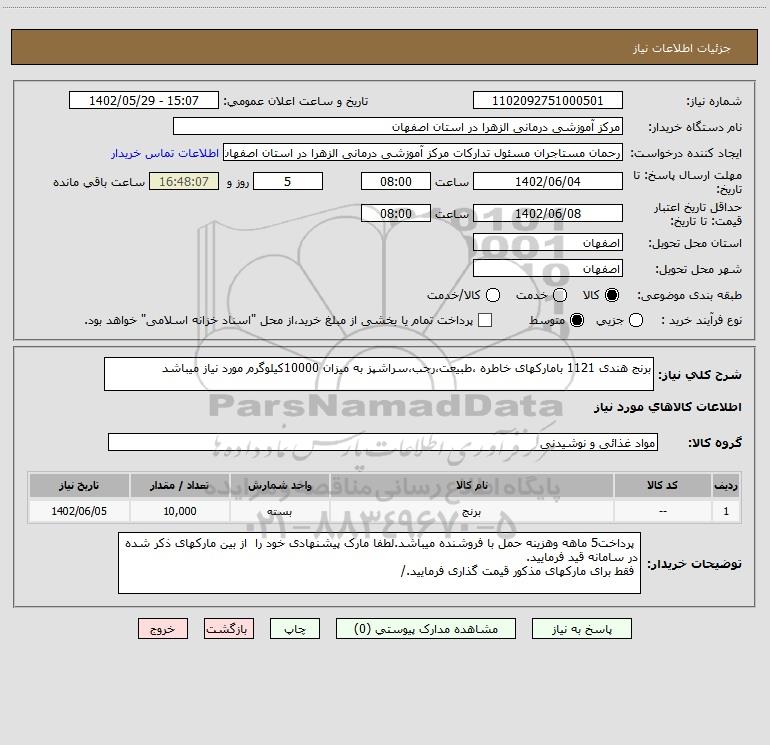Click the ایجاد کننده درخواست: label
The width and height of the screenshot is (770, 745).
686,154
